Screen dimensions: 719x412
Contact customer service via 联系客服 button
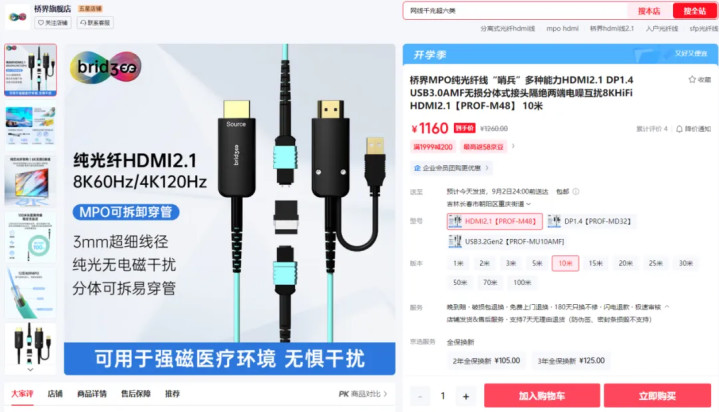(95, 22)
